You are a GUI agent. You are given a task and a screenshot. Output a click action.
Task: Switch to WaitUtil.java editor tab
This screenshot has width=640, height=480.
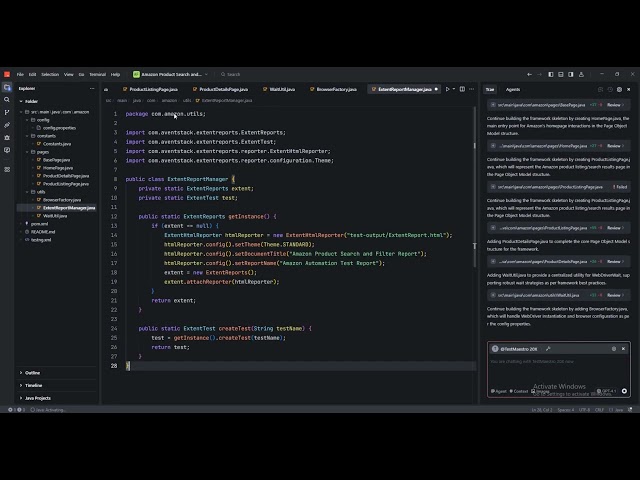tap(279, 89)
